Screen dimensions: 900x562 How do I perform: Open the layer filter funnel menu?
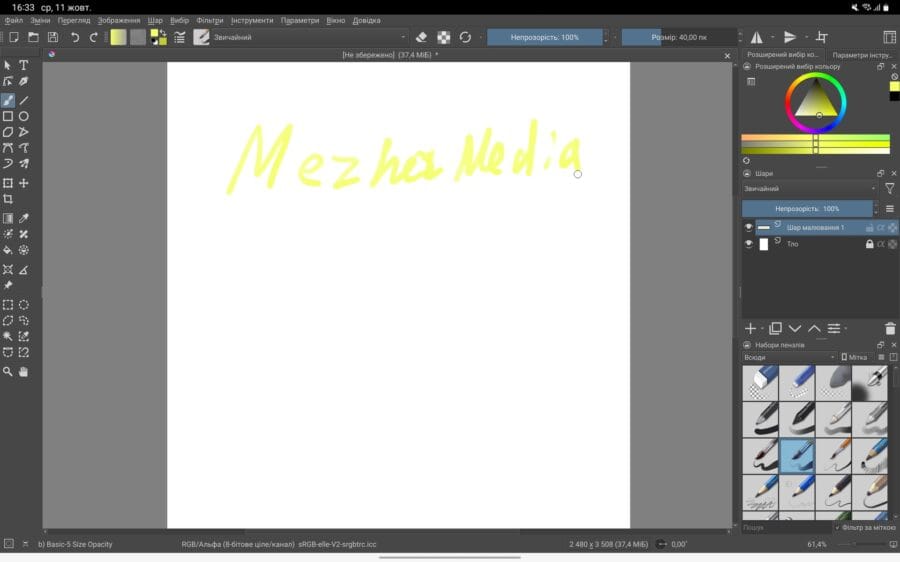889,188
